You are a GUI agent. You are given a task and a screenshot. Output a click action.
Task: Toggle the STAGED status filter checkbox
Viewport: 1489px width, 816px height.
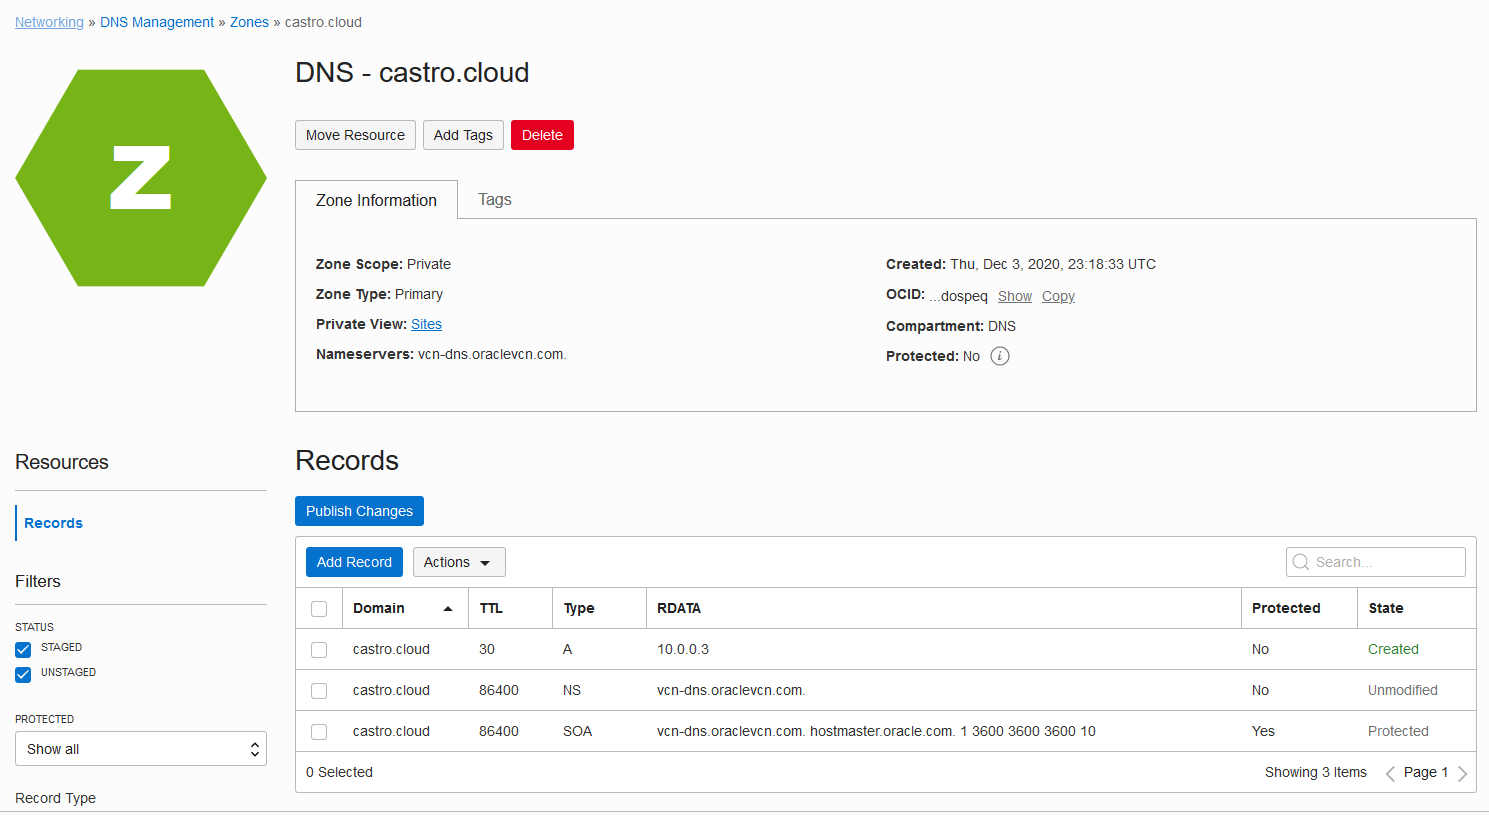(23, 649)
